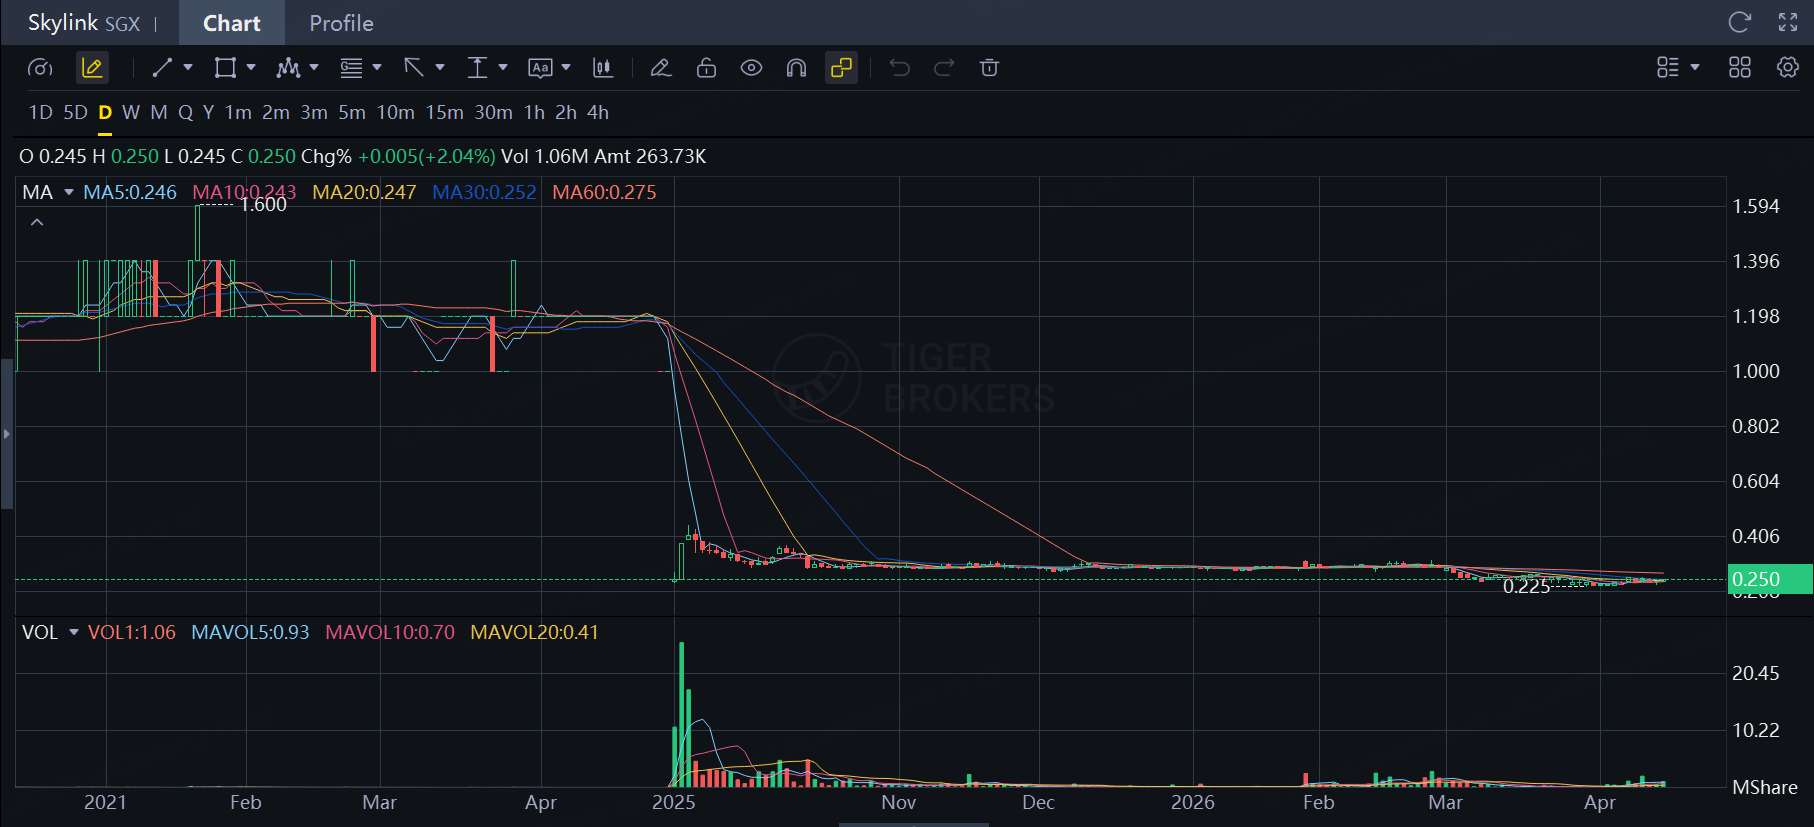Switch to the W weekly timeframe
1814x827 pixels.
click(131, 112)
